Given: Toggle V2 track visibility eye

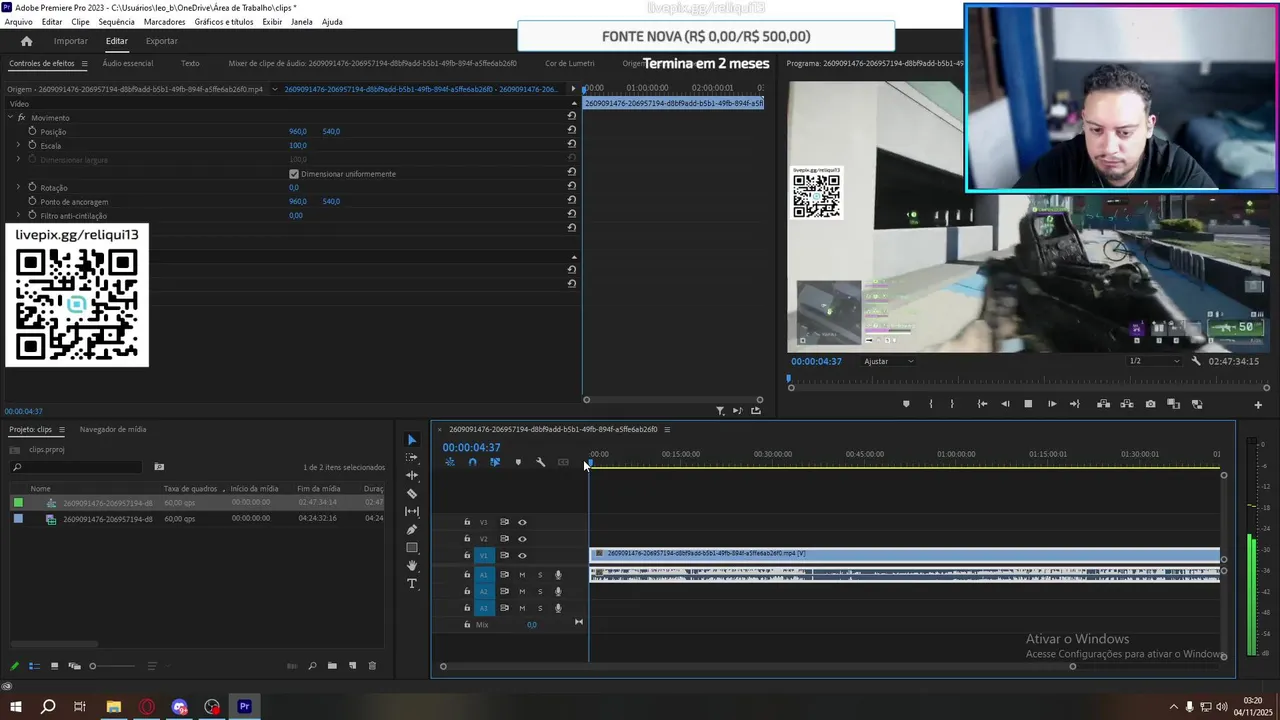Looking at the screenshot, I should coord(522,539).
